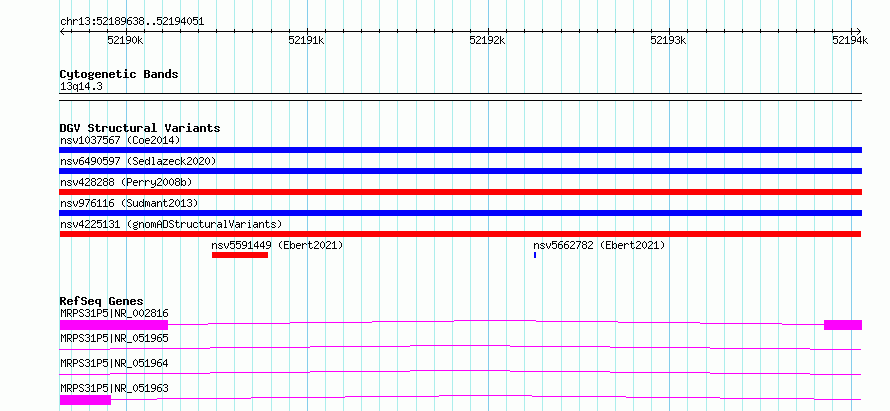Open the MRPS31P5|NR_002816 transcript label
890x411 pixels.
tap(114, 313)
